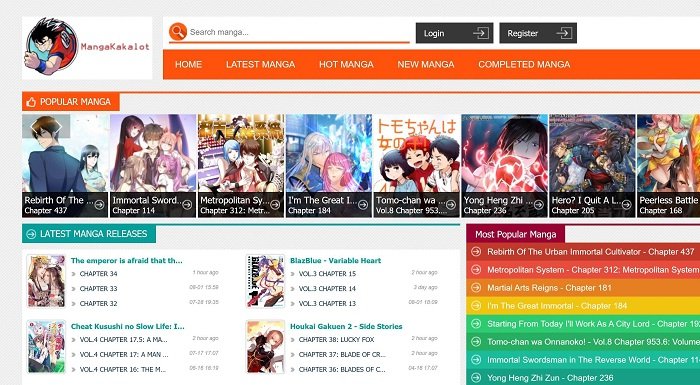Image resolution: width=700 pixels, height=385 pixels.
Task: Click thumbs-up icon by Popular Manga
Action: [x=31, y=102]
